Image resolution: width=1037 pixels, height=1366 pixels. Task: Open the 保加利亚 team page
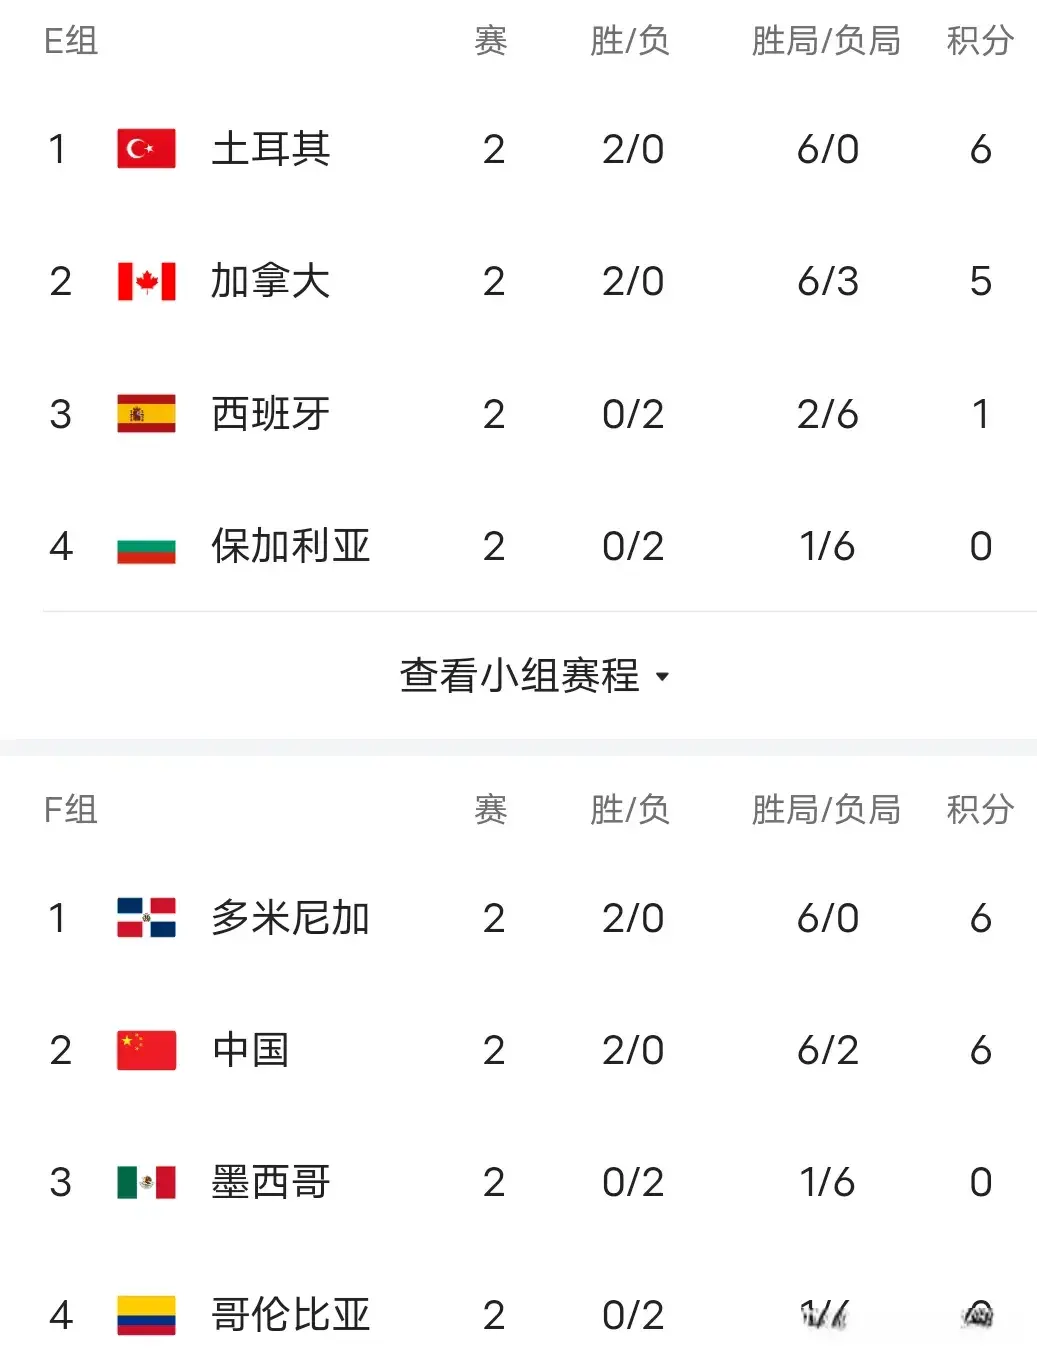290,547
